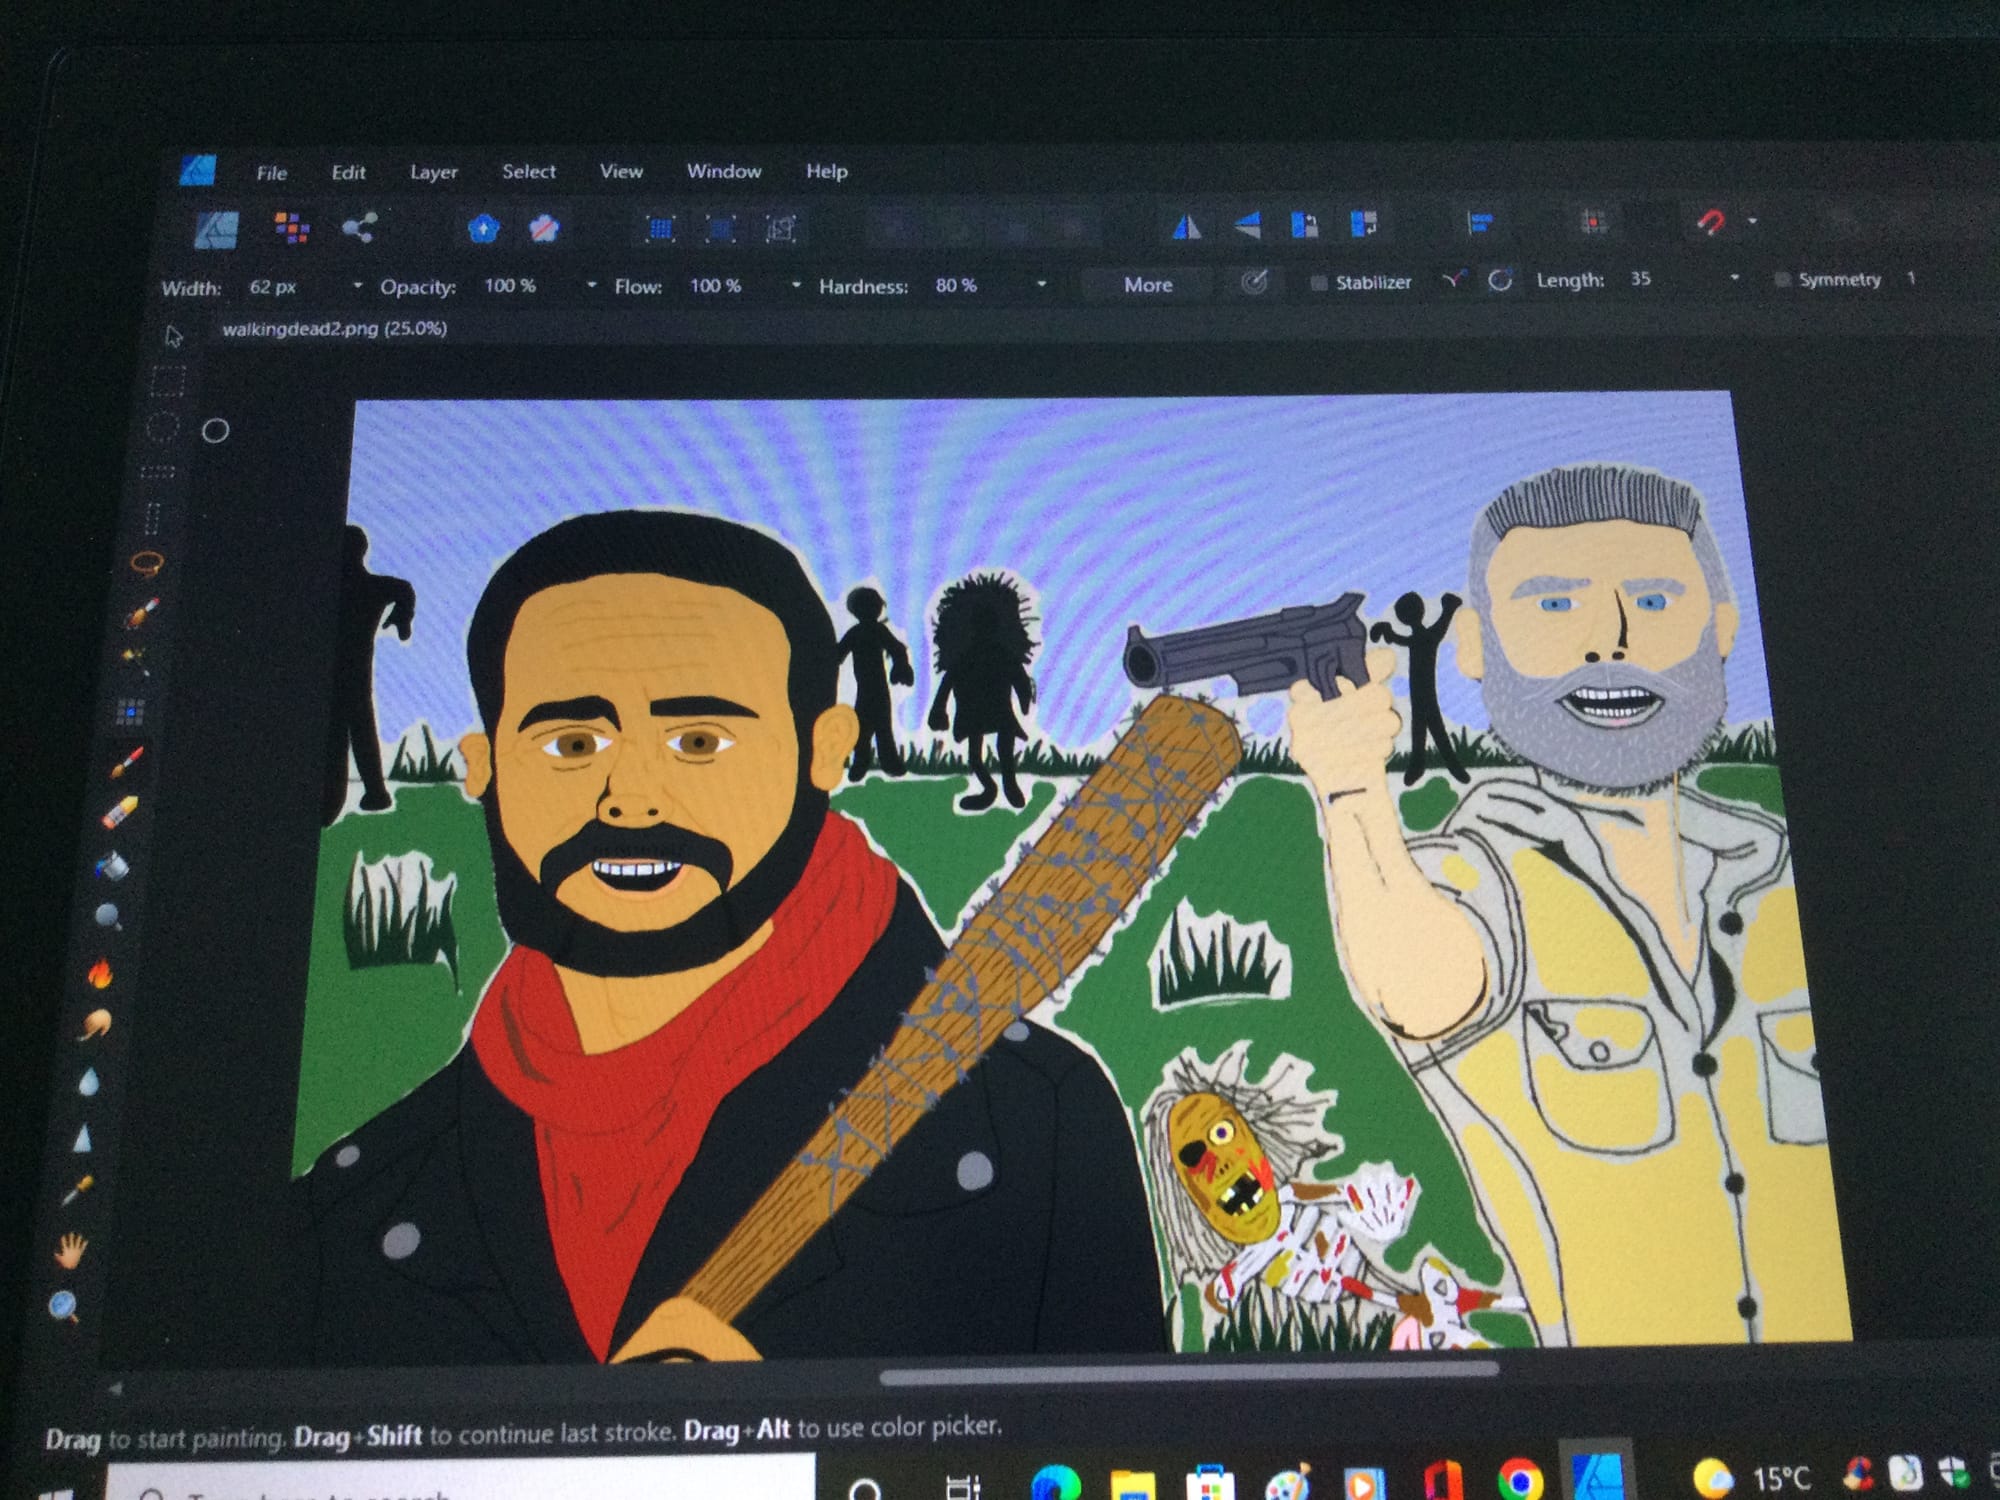
Task: Select the Blur droplet tool
Action: pos(89,1082)
